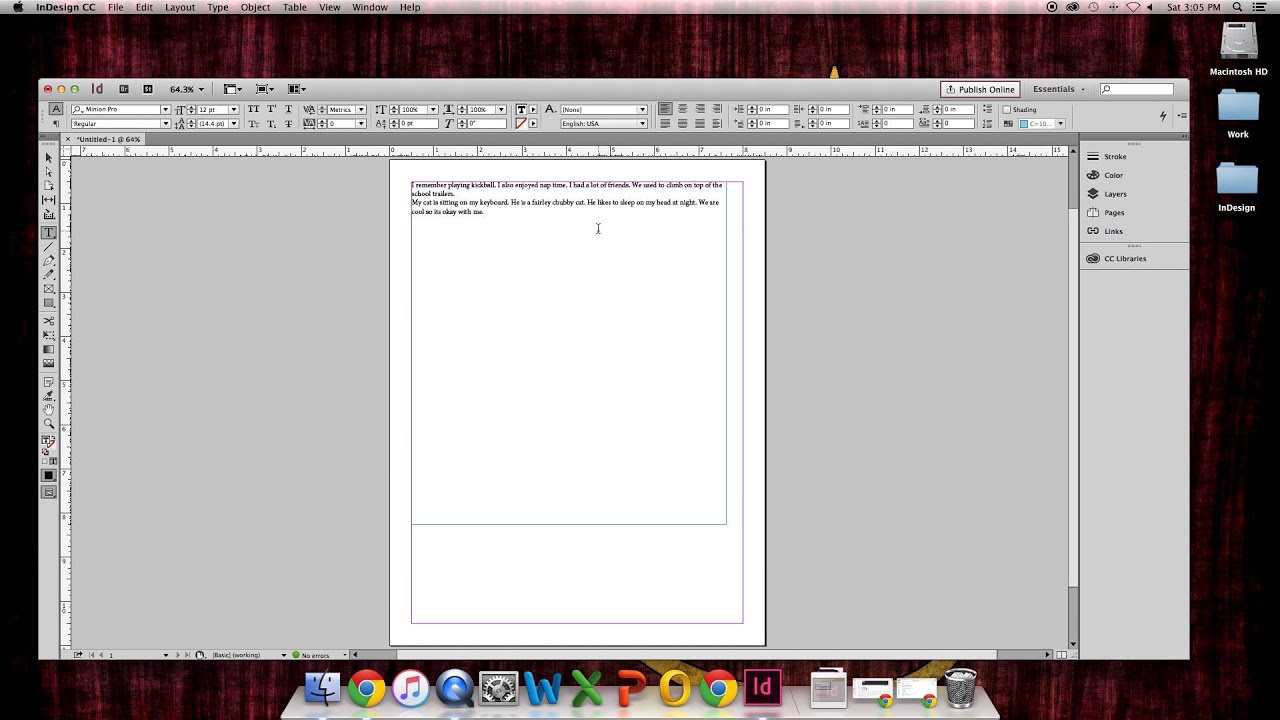Select the Selection tool arrow
1280x720 pixels.
pyautogui.click(x=48, y=158)
